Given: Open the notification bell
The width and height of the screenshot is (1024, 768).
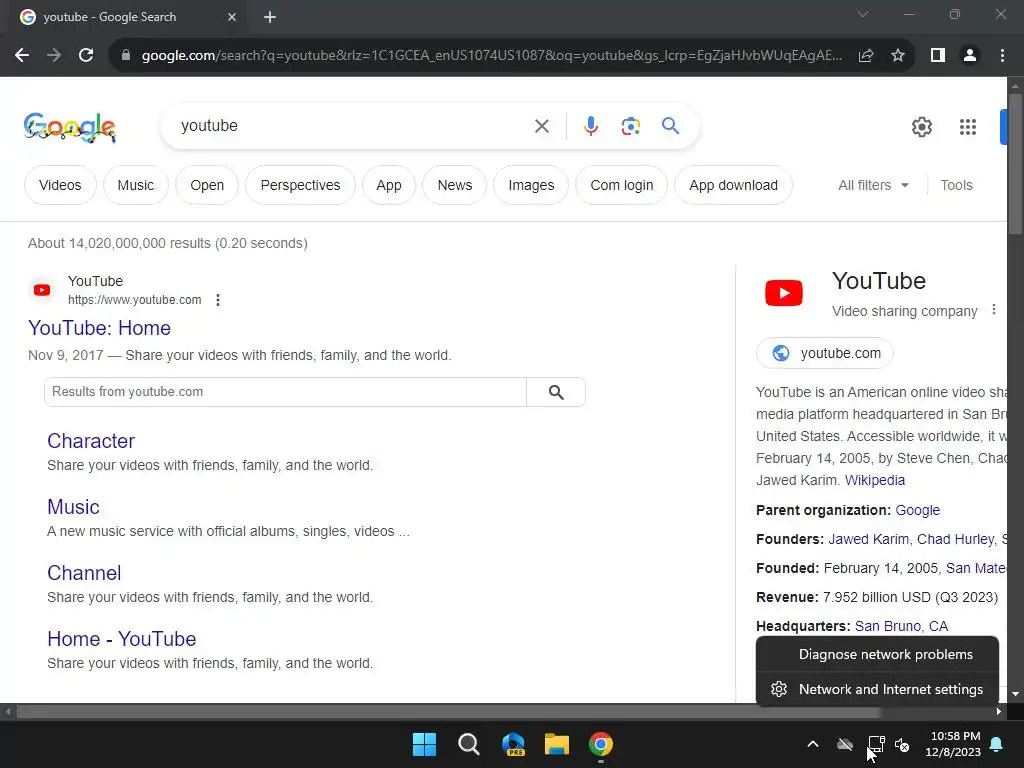Looking at the screenshot, I should pos(997,744).
